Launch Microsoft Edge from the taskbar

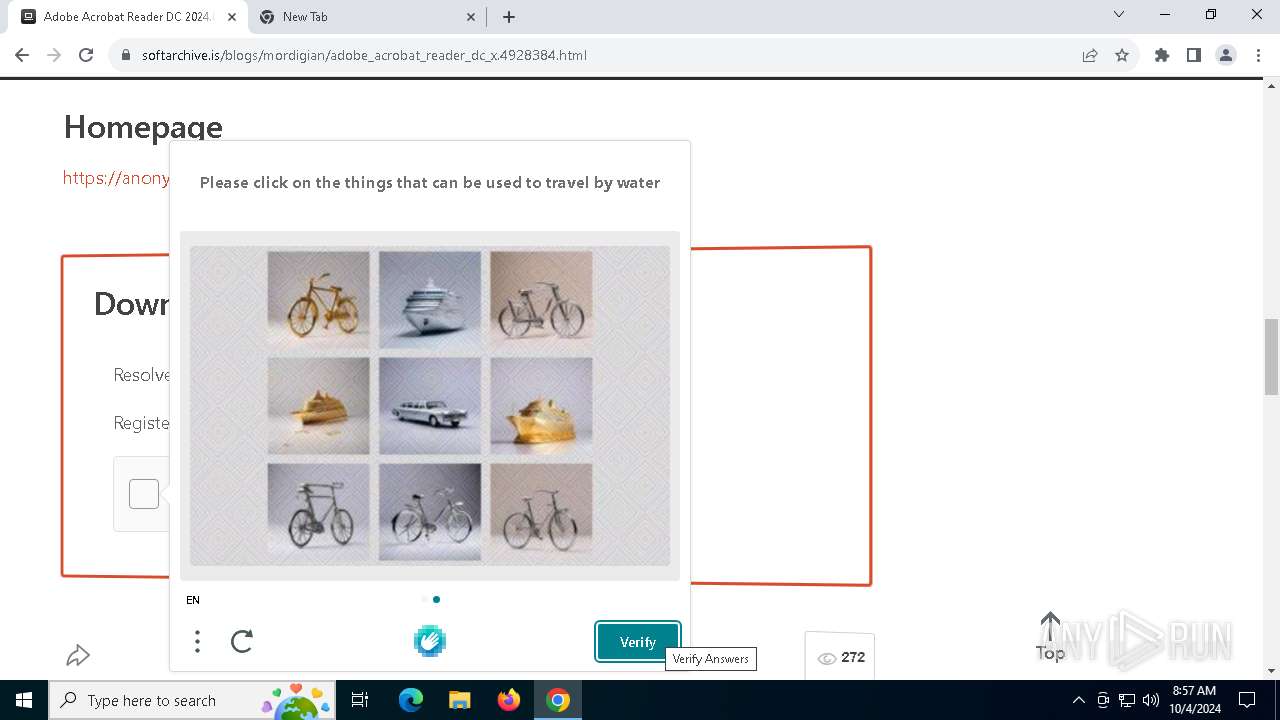coord(411,700)
